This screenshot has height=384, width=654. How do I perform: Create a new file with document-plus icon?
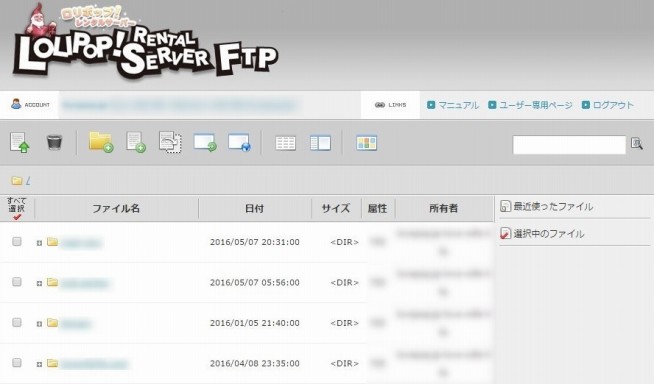pos(136,142)
